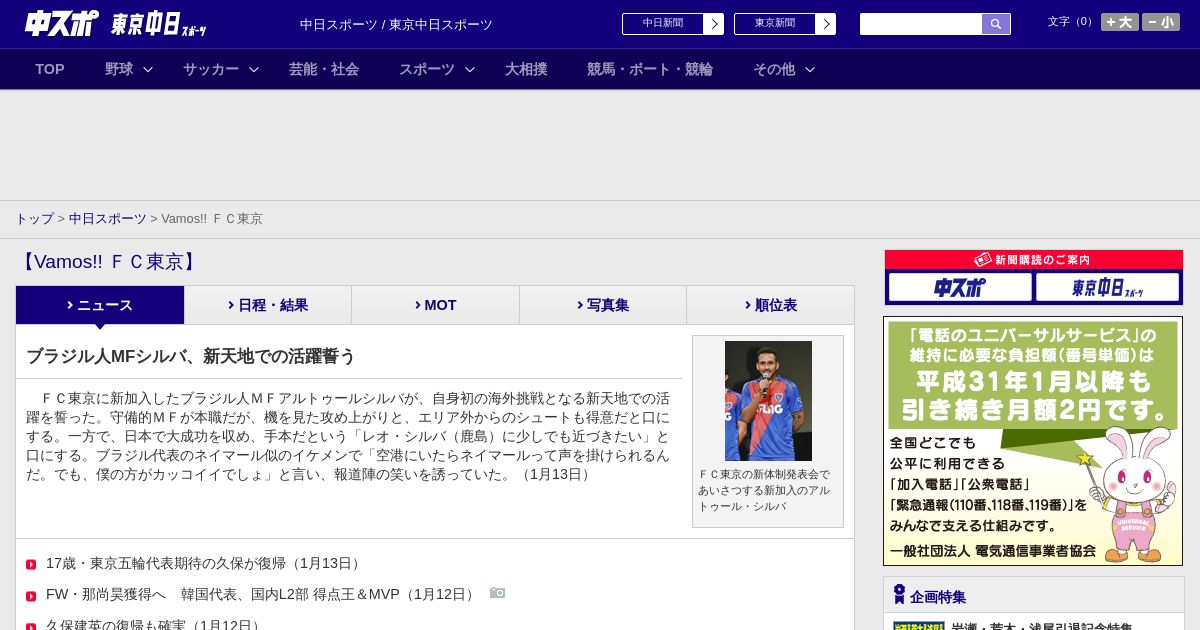
Task: Click red bullet icon before FW・那尚昊 article
Action: coord(31,596)
